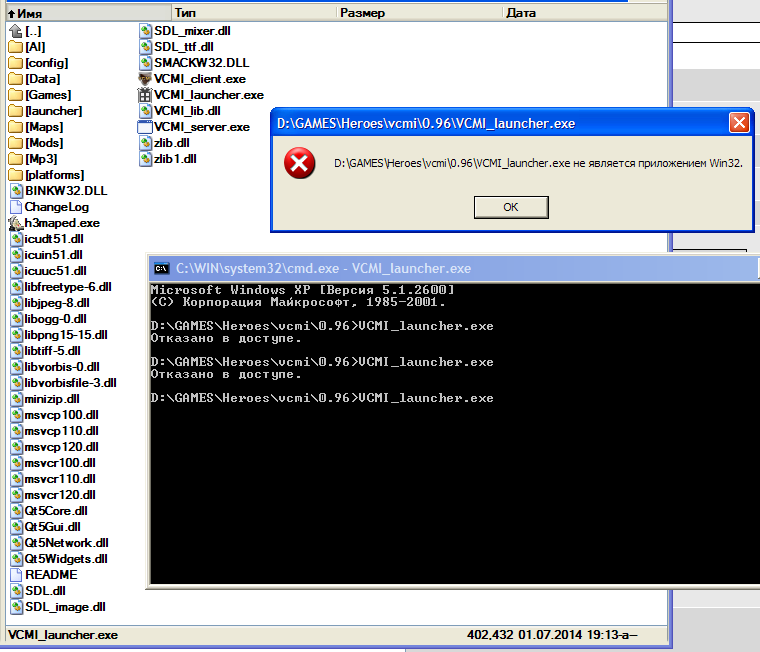Screen dimensions: 760x652
Task: Open the cmd.exe window system menu icon
Action: pyautogui.click(x=160, y=268)
